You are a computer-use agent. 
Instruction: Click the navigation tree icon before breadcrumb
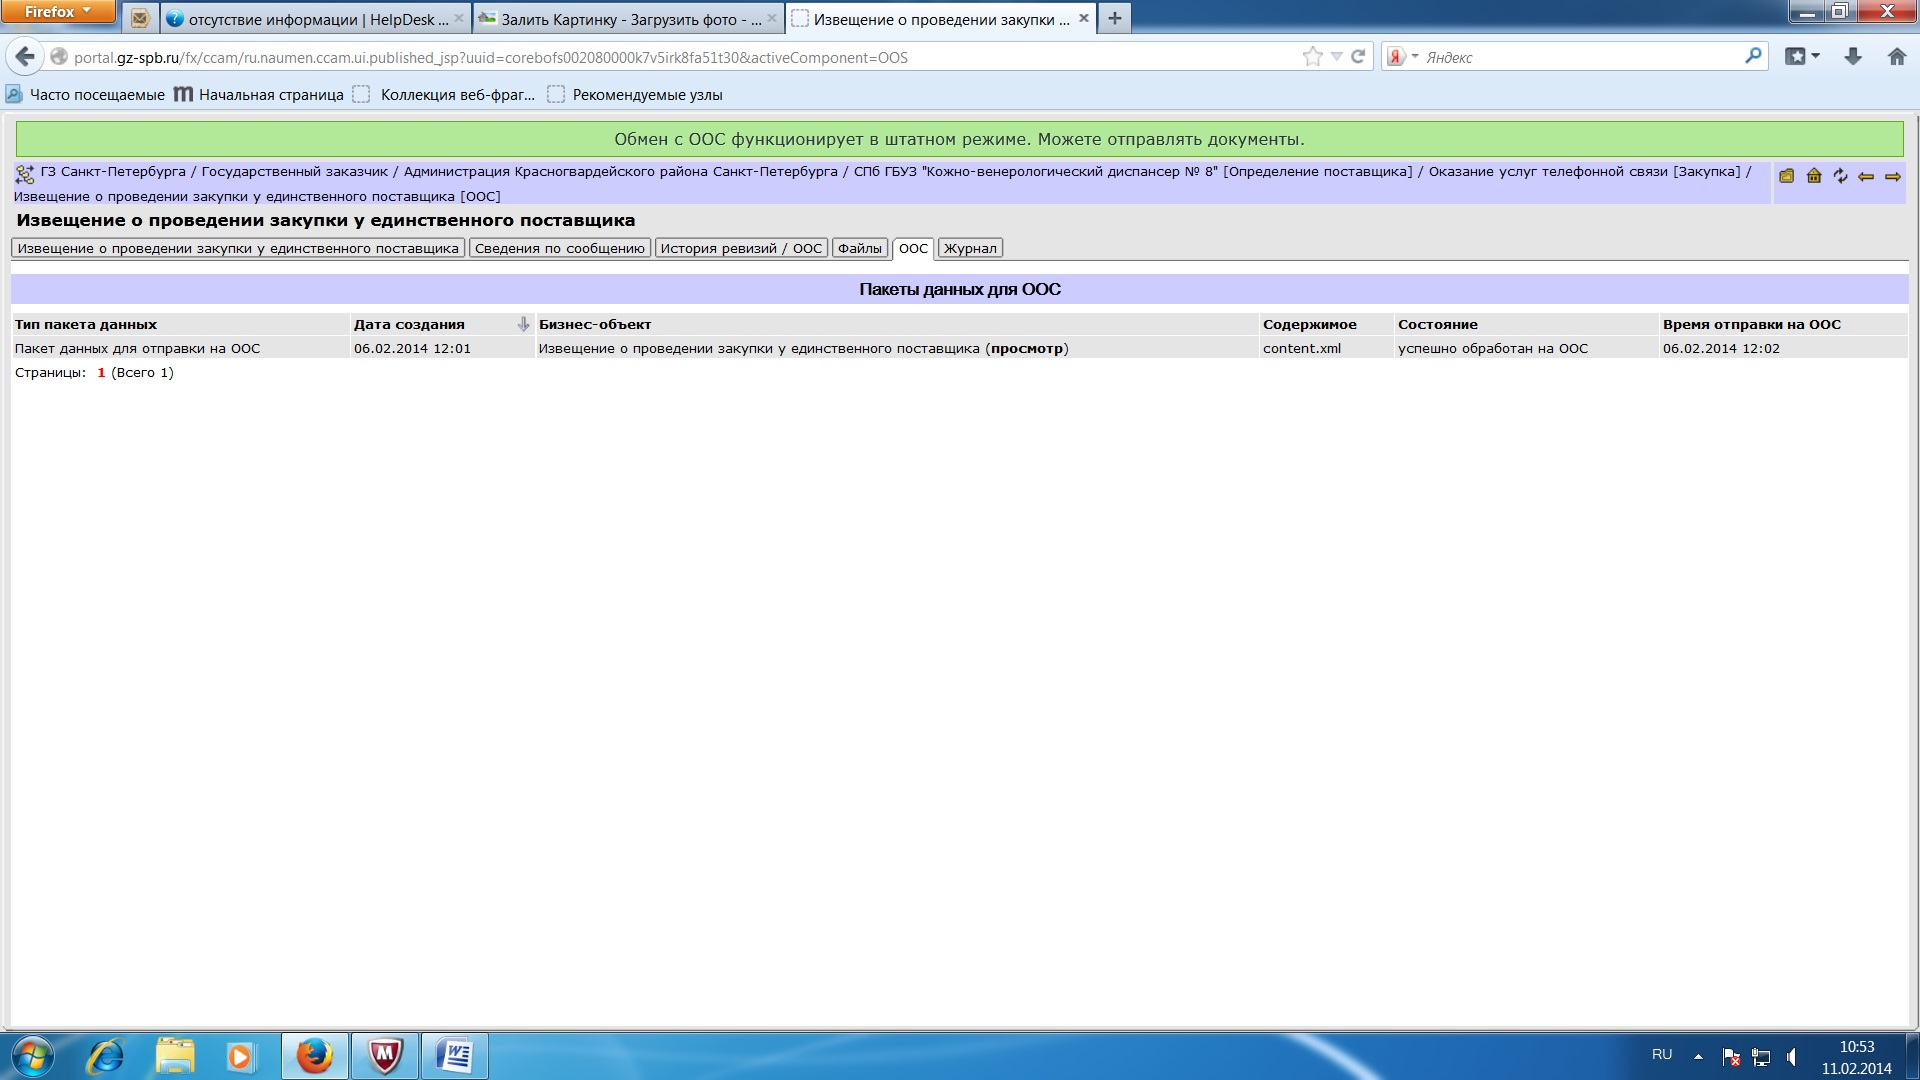pyautogui.click(x=25, y=174)
